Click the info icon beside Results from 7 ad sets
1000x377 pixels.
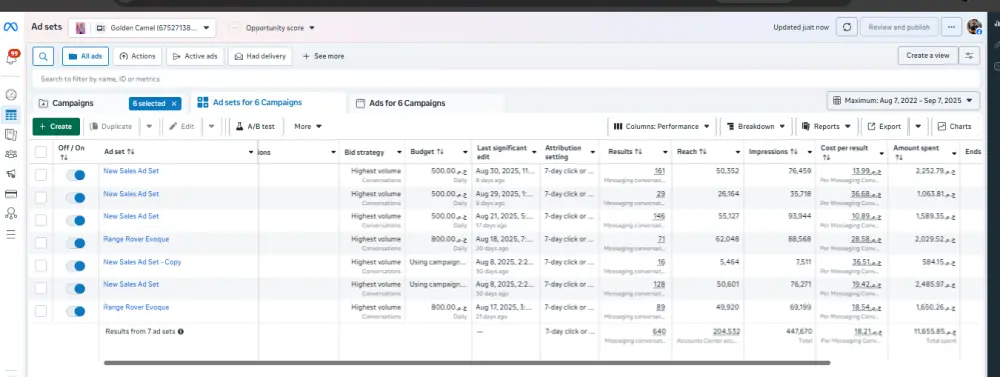(181, 332)
